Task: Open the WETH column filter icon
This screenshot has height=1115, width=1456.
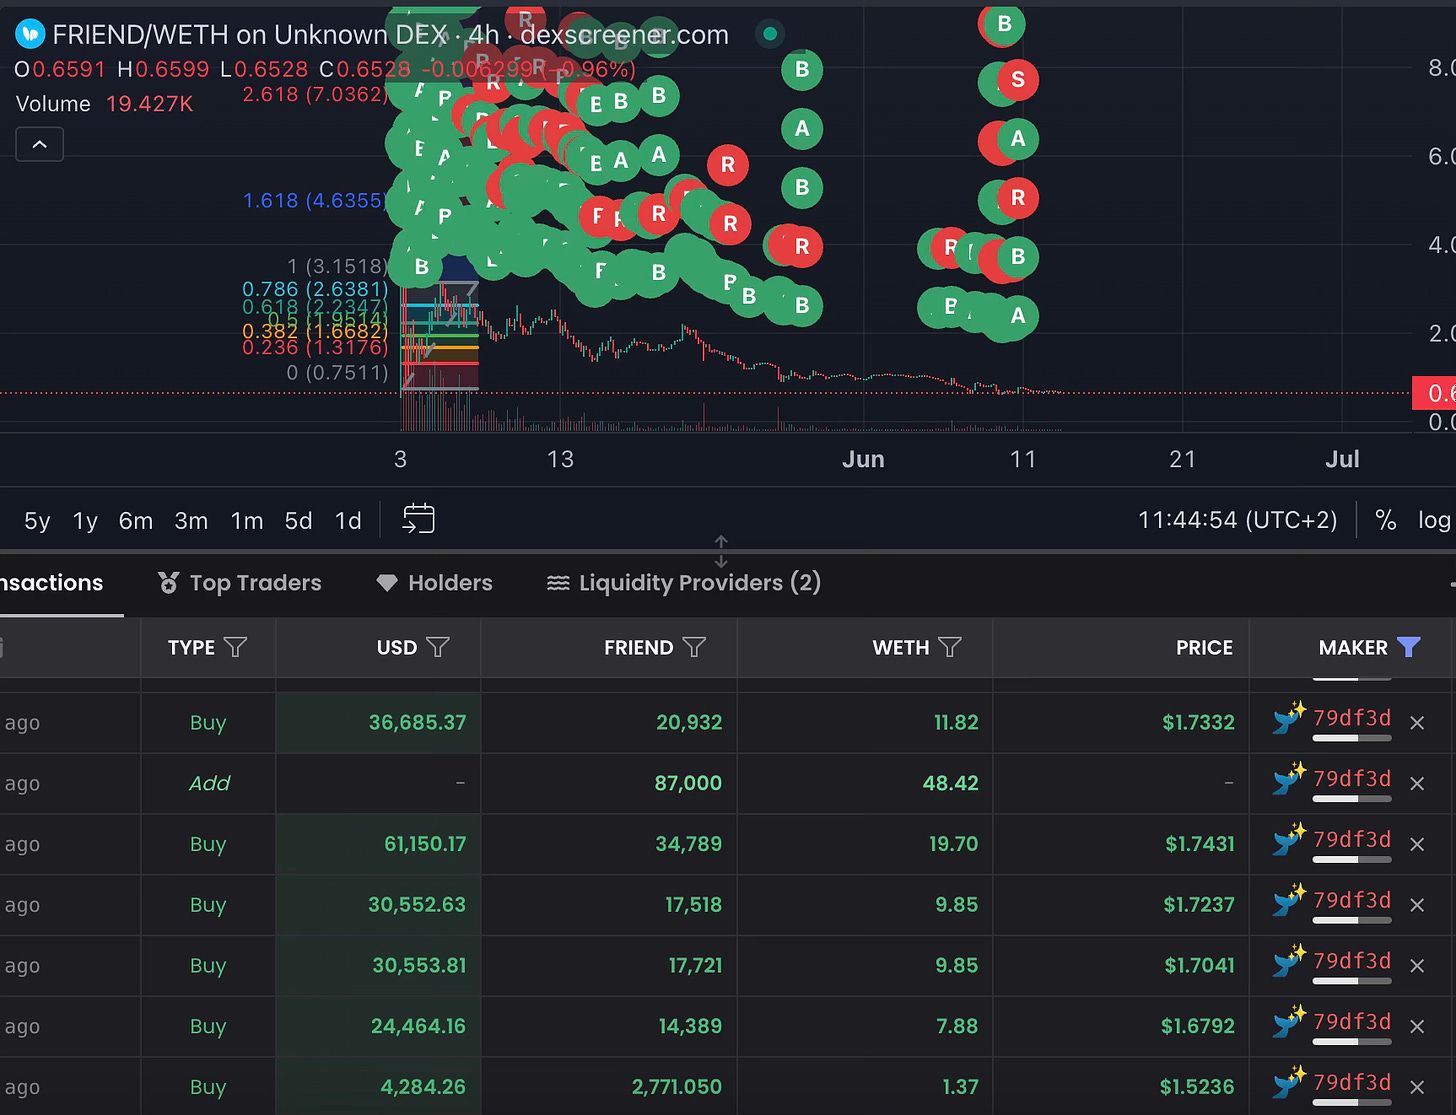Action: (950, 648)
